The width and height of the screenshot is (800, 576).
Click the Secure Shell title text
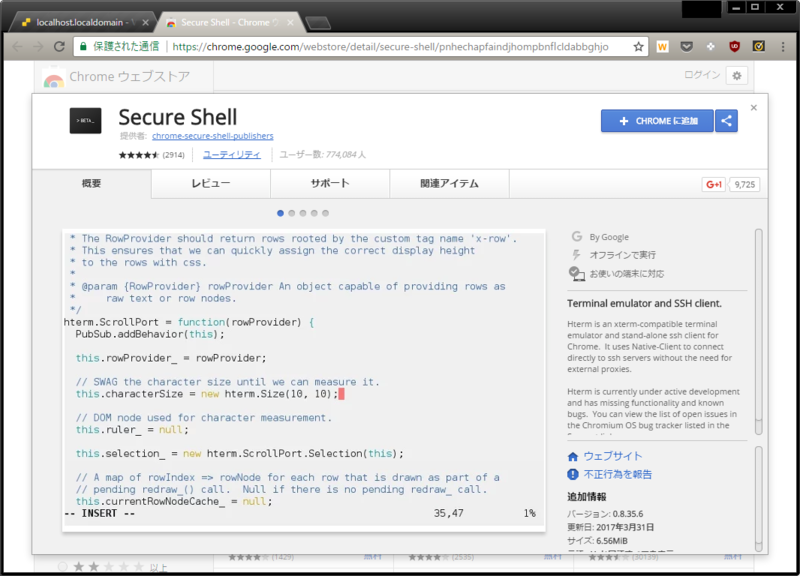pos(178,118)
